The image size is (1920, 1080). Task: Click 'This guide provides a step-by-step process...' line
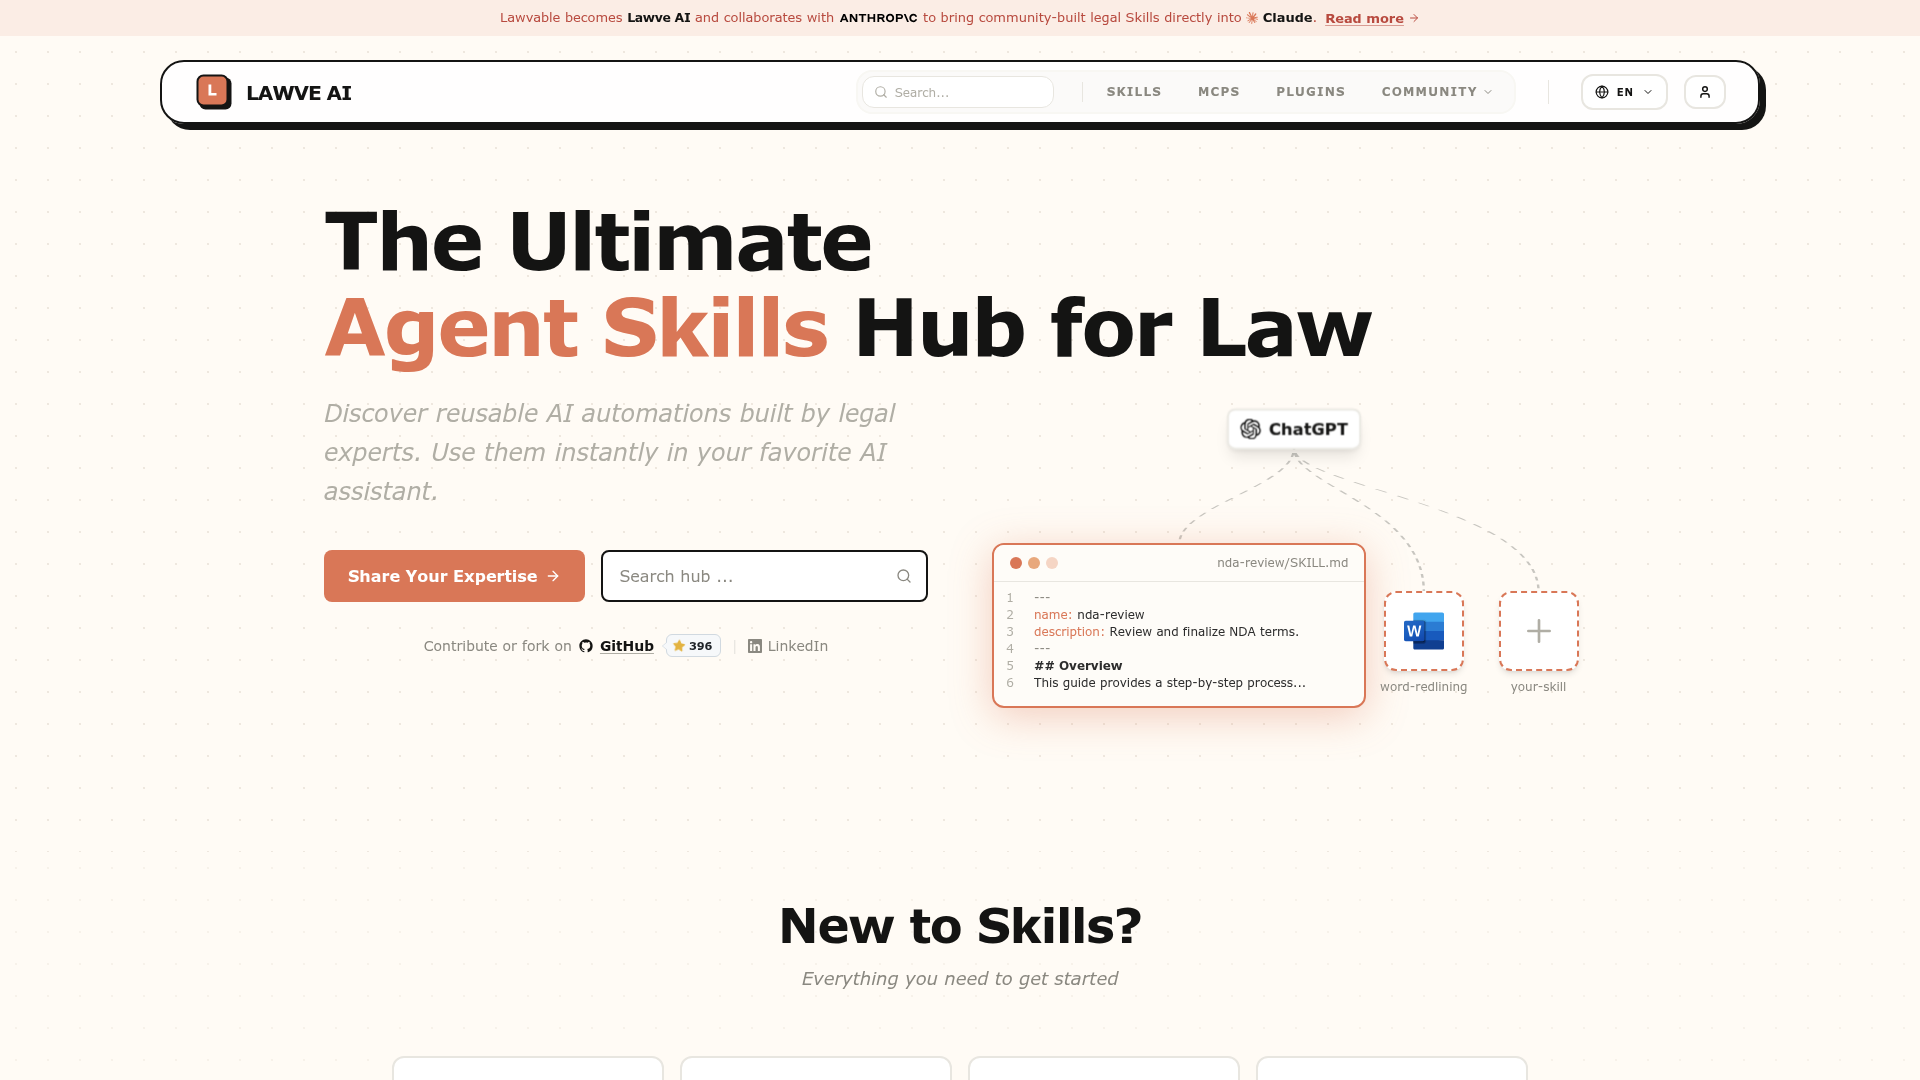(x=1170, y=683)
